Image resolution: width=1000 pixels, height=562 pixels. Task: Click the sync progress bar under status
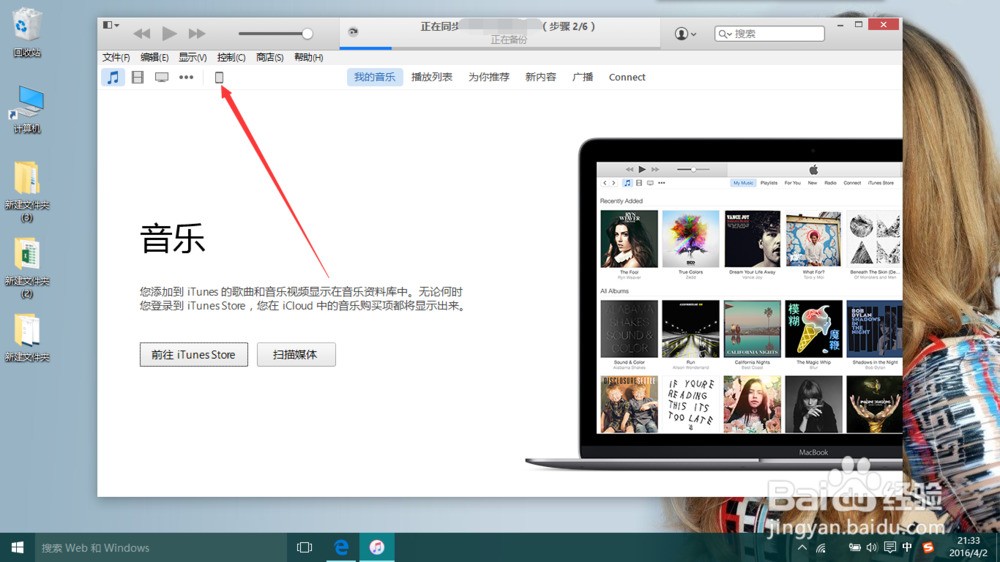click(499, 48)
